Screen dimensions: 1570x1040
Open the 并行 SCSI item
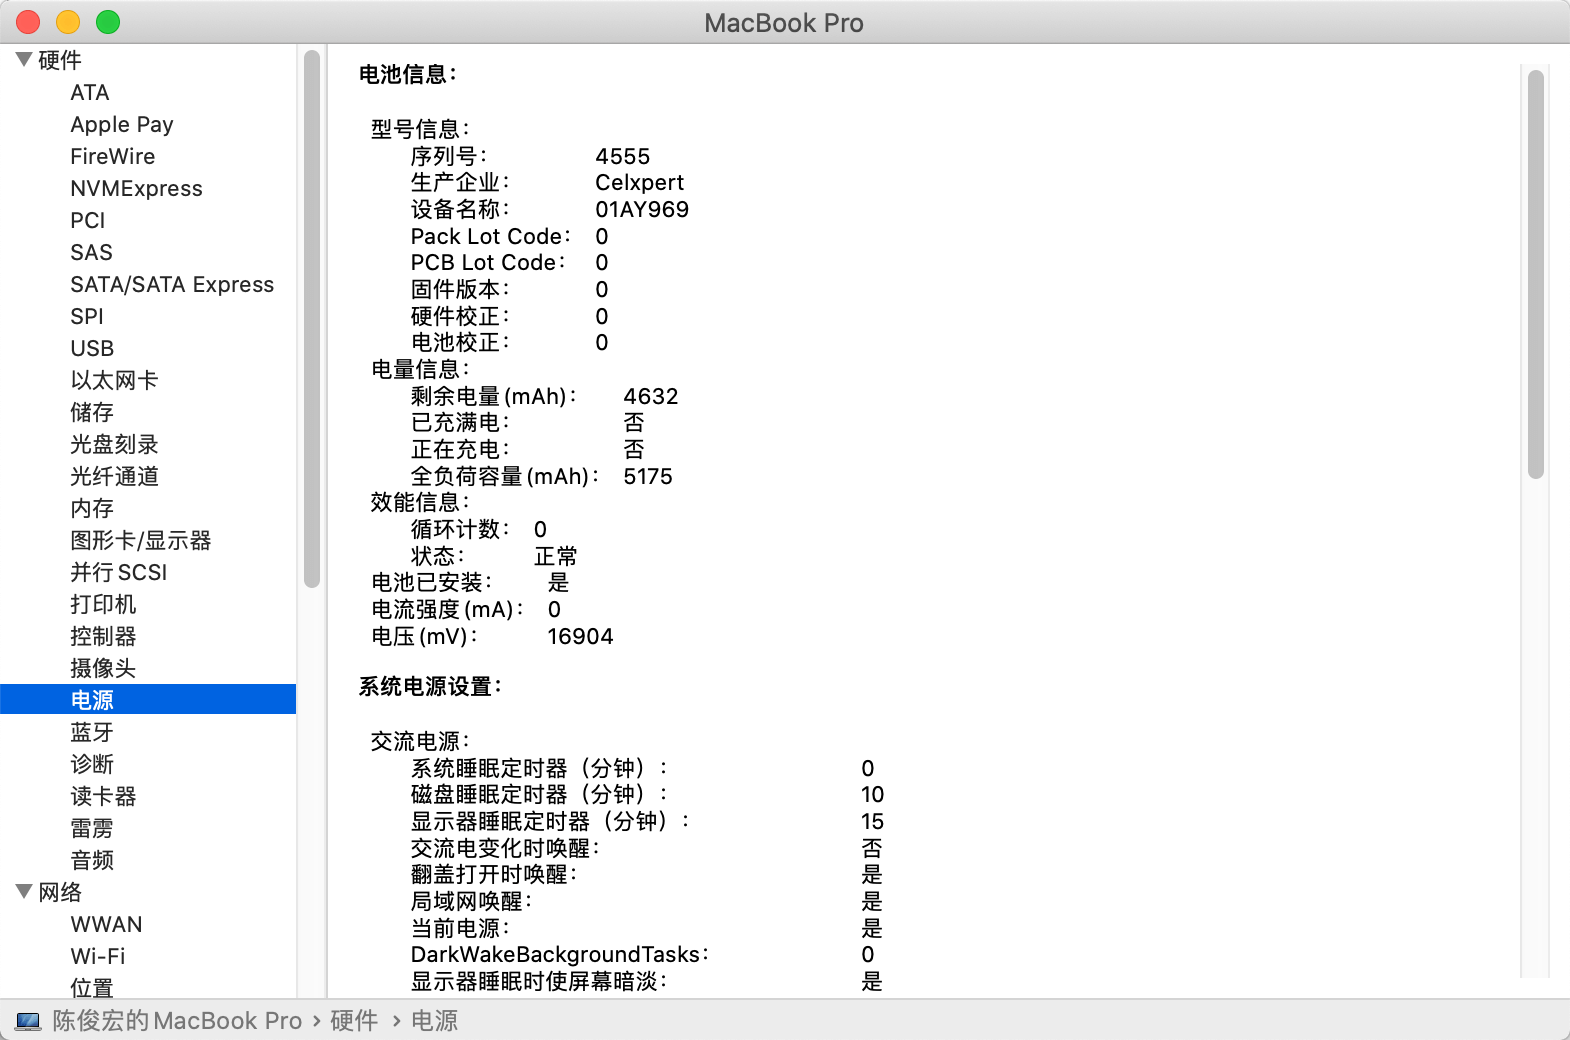pos(119,572)
